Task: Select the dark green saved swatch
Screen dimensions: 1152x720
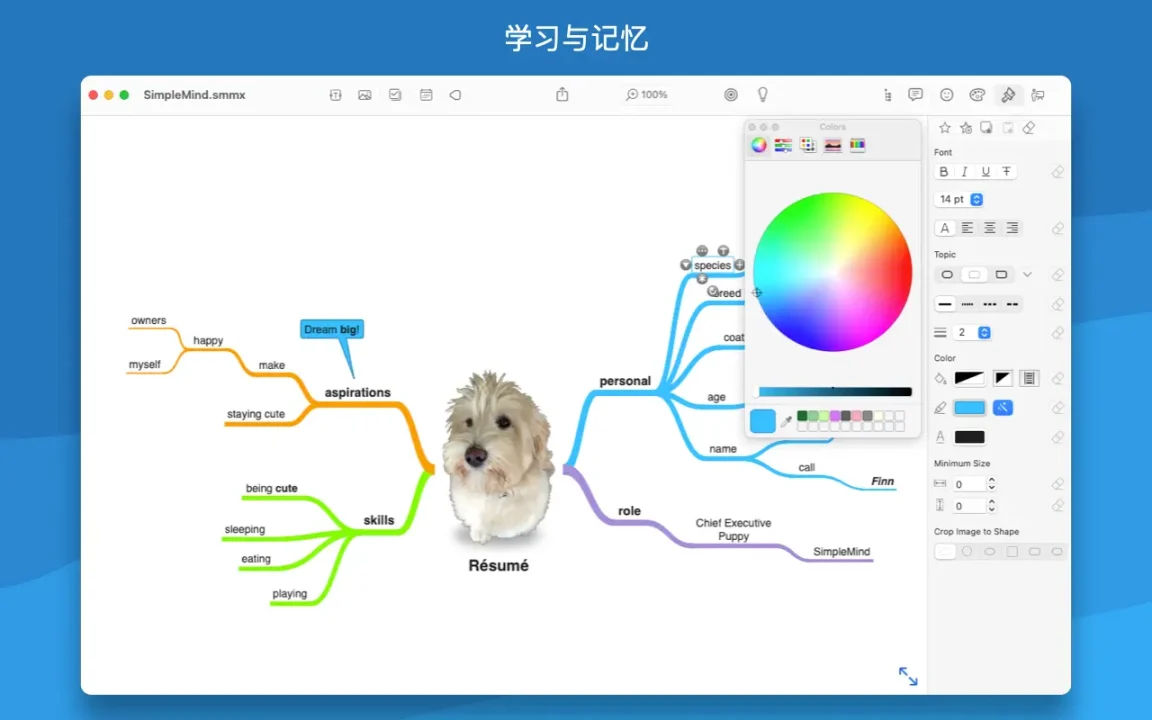Action: 802,416
